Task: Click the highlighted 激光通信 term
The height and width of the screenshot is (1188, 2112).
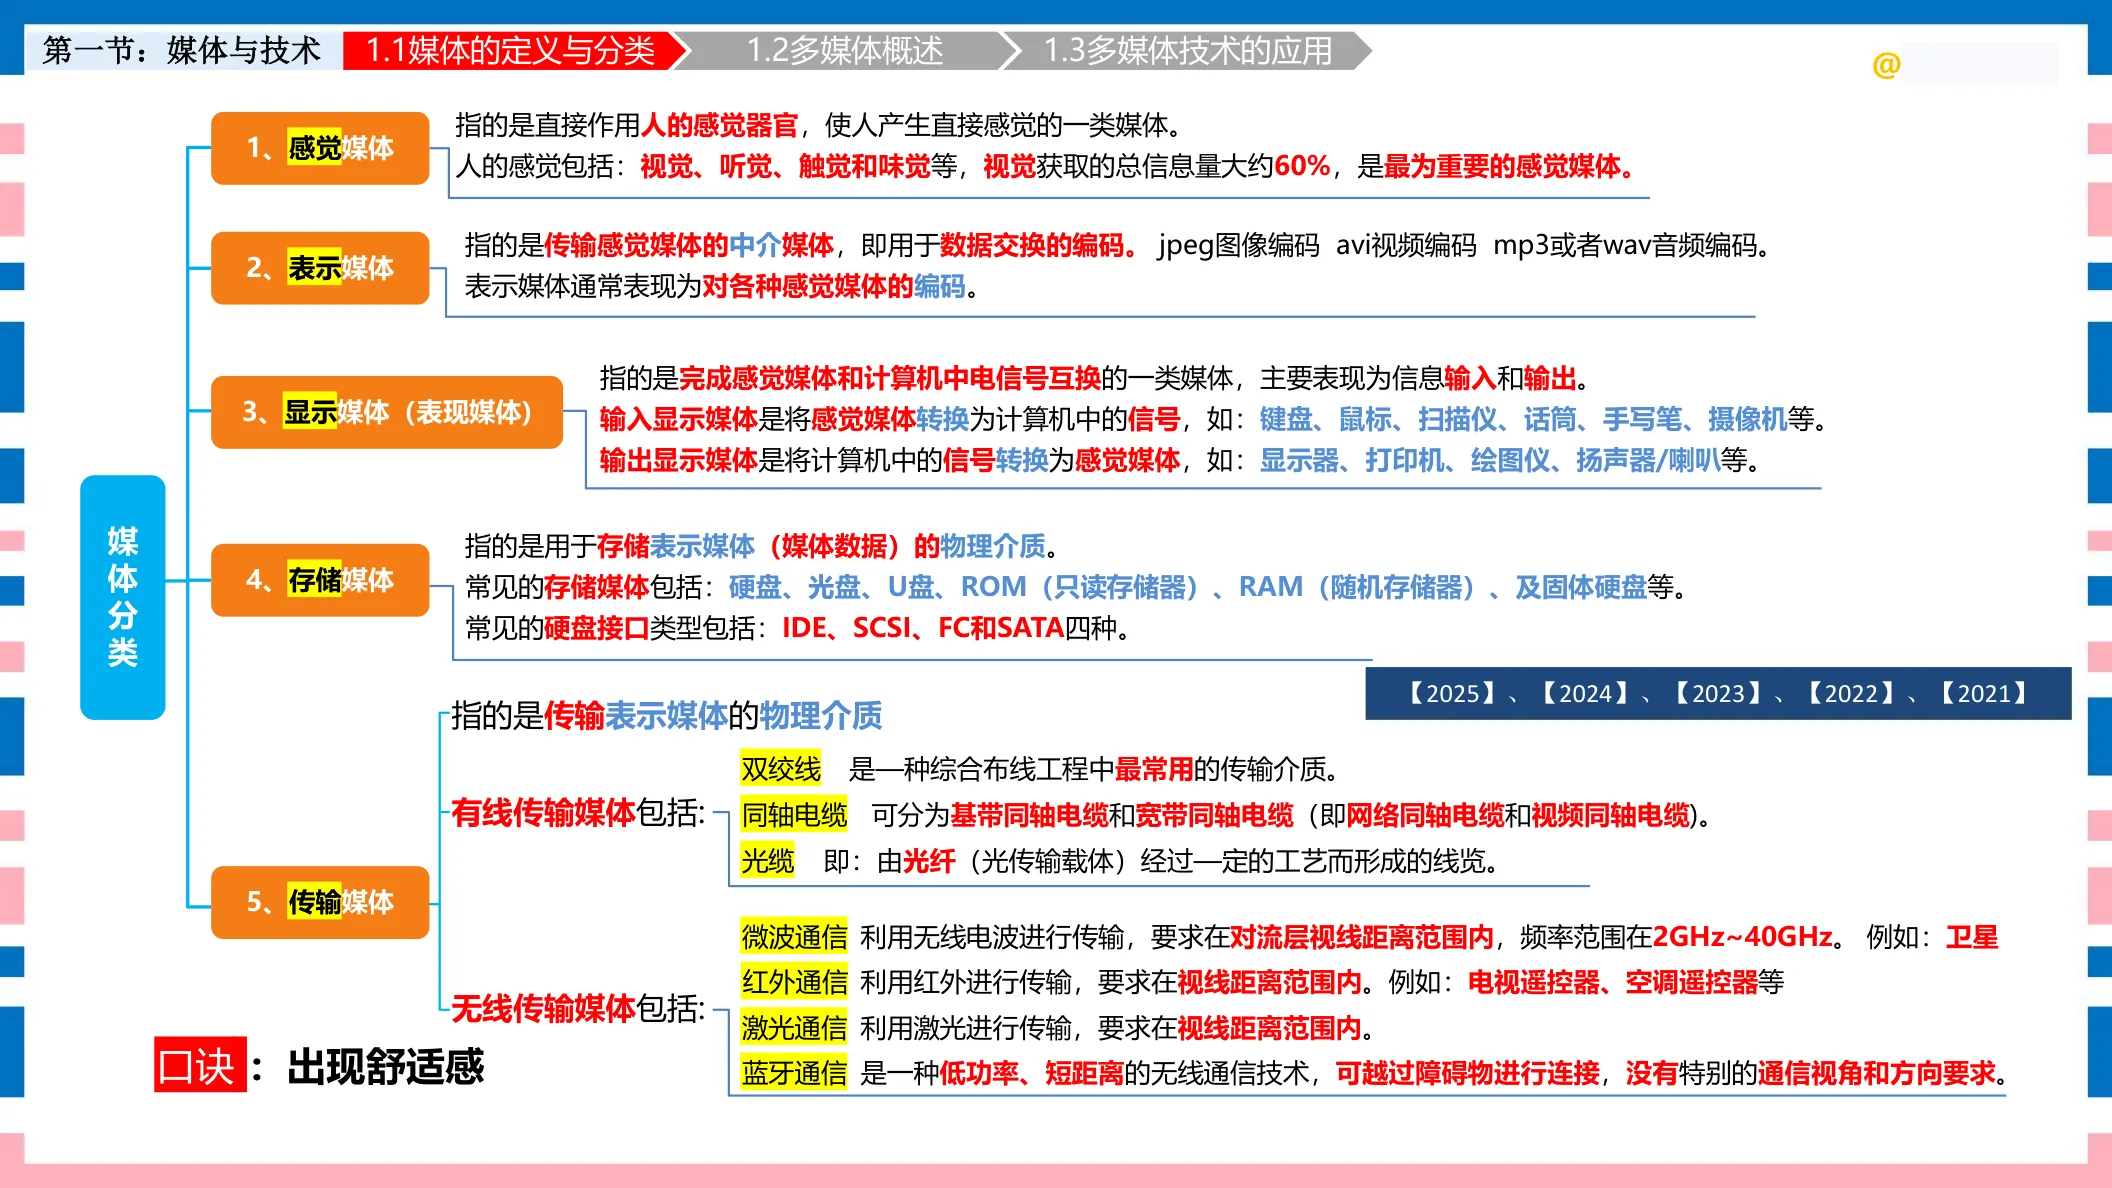Action: [x=794, y=1028]
